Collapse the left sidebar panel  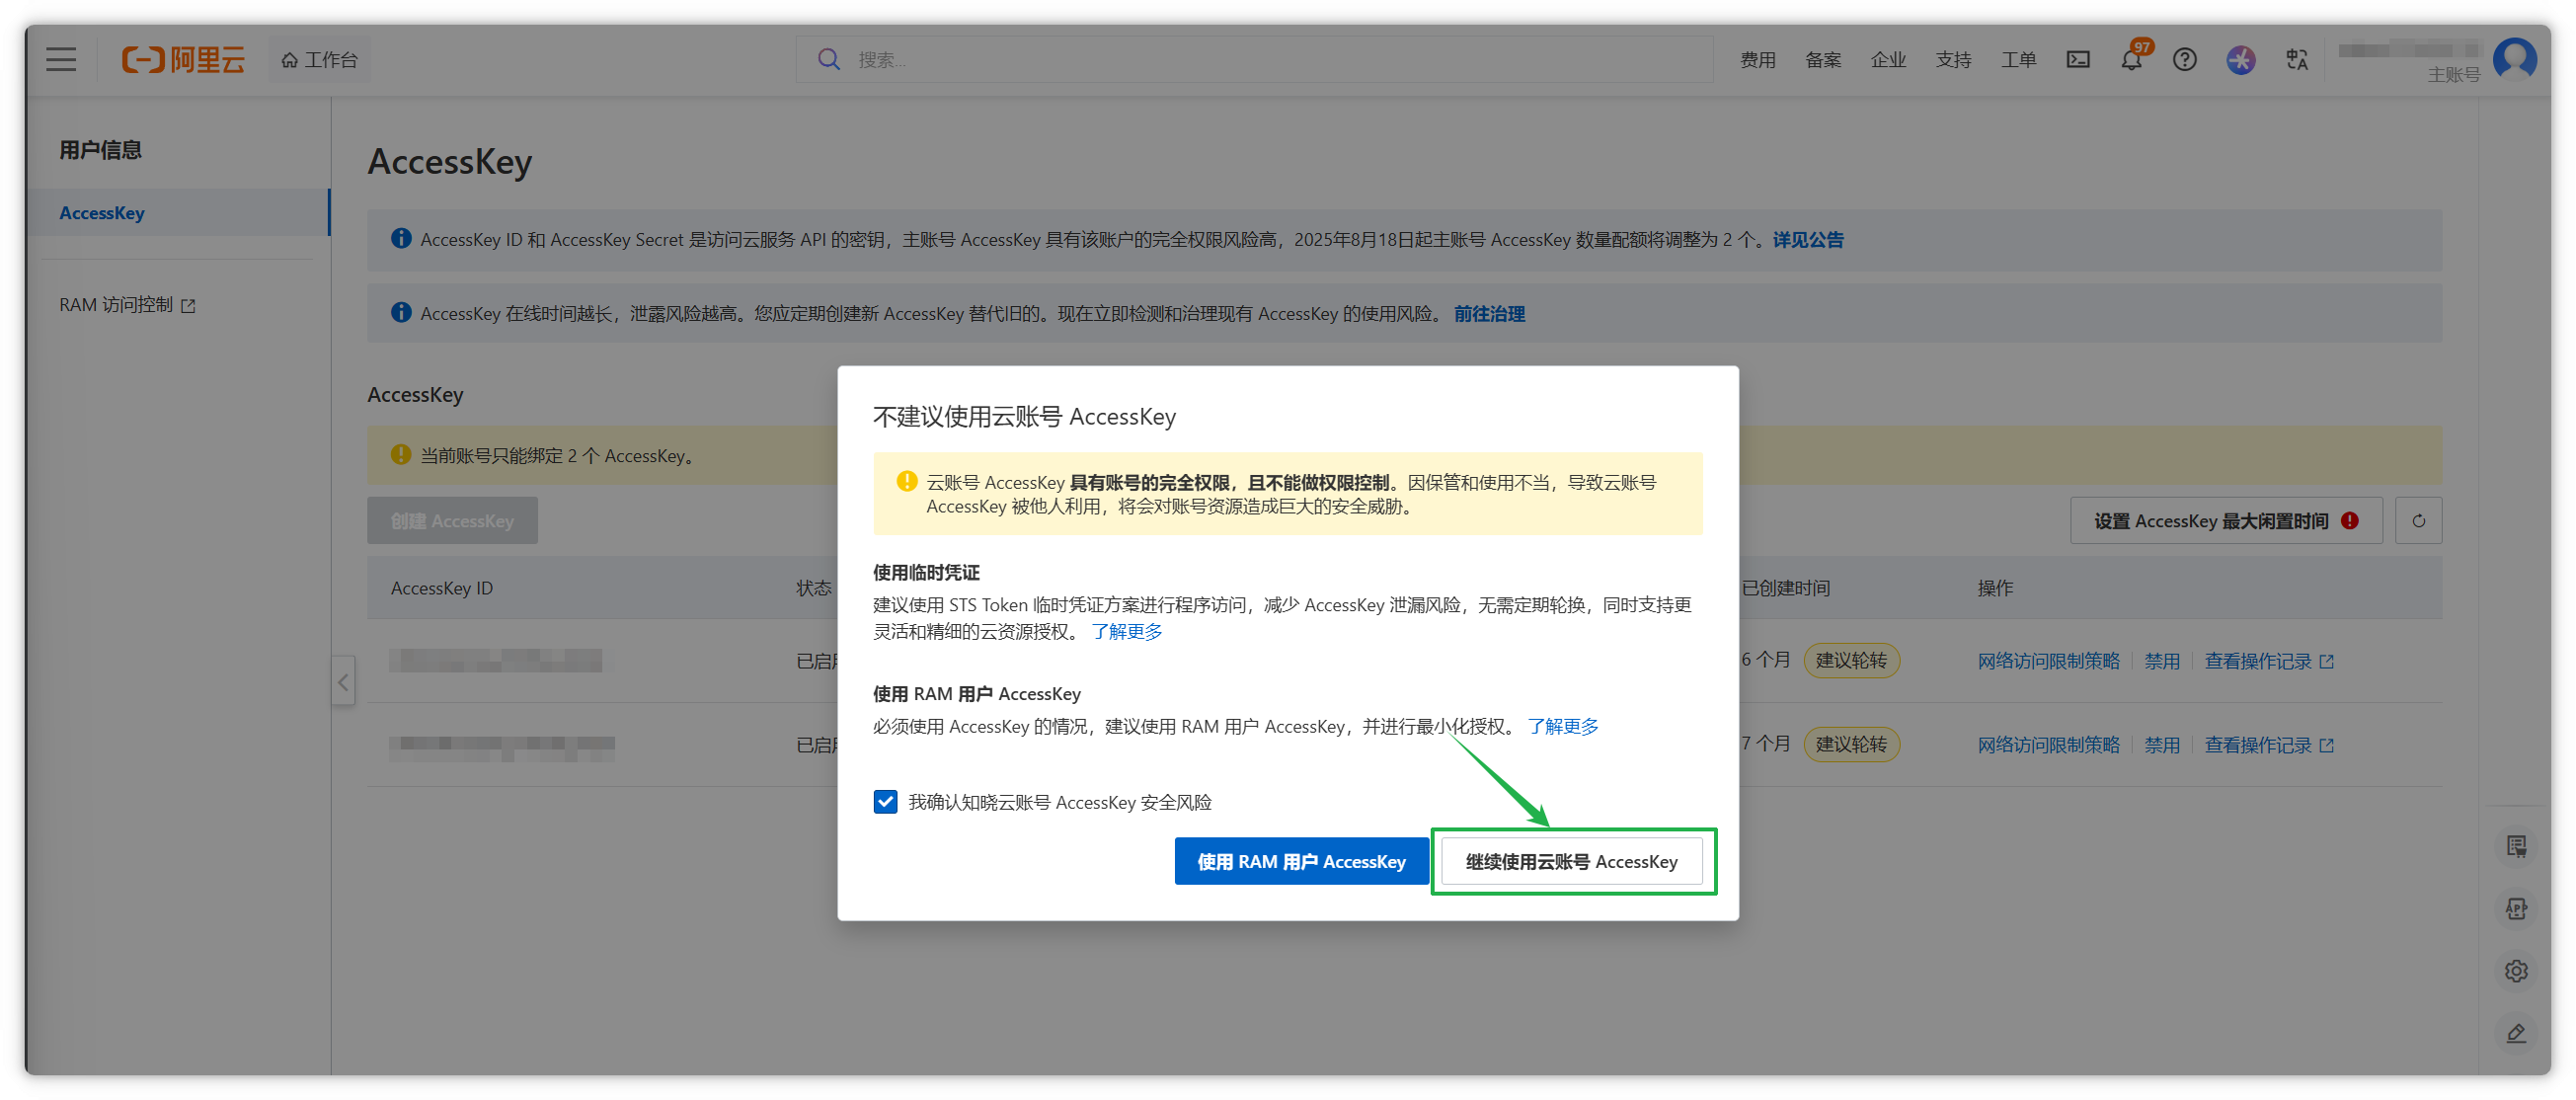pyautogui.click(x=343, y=682)
